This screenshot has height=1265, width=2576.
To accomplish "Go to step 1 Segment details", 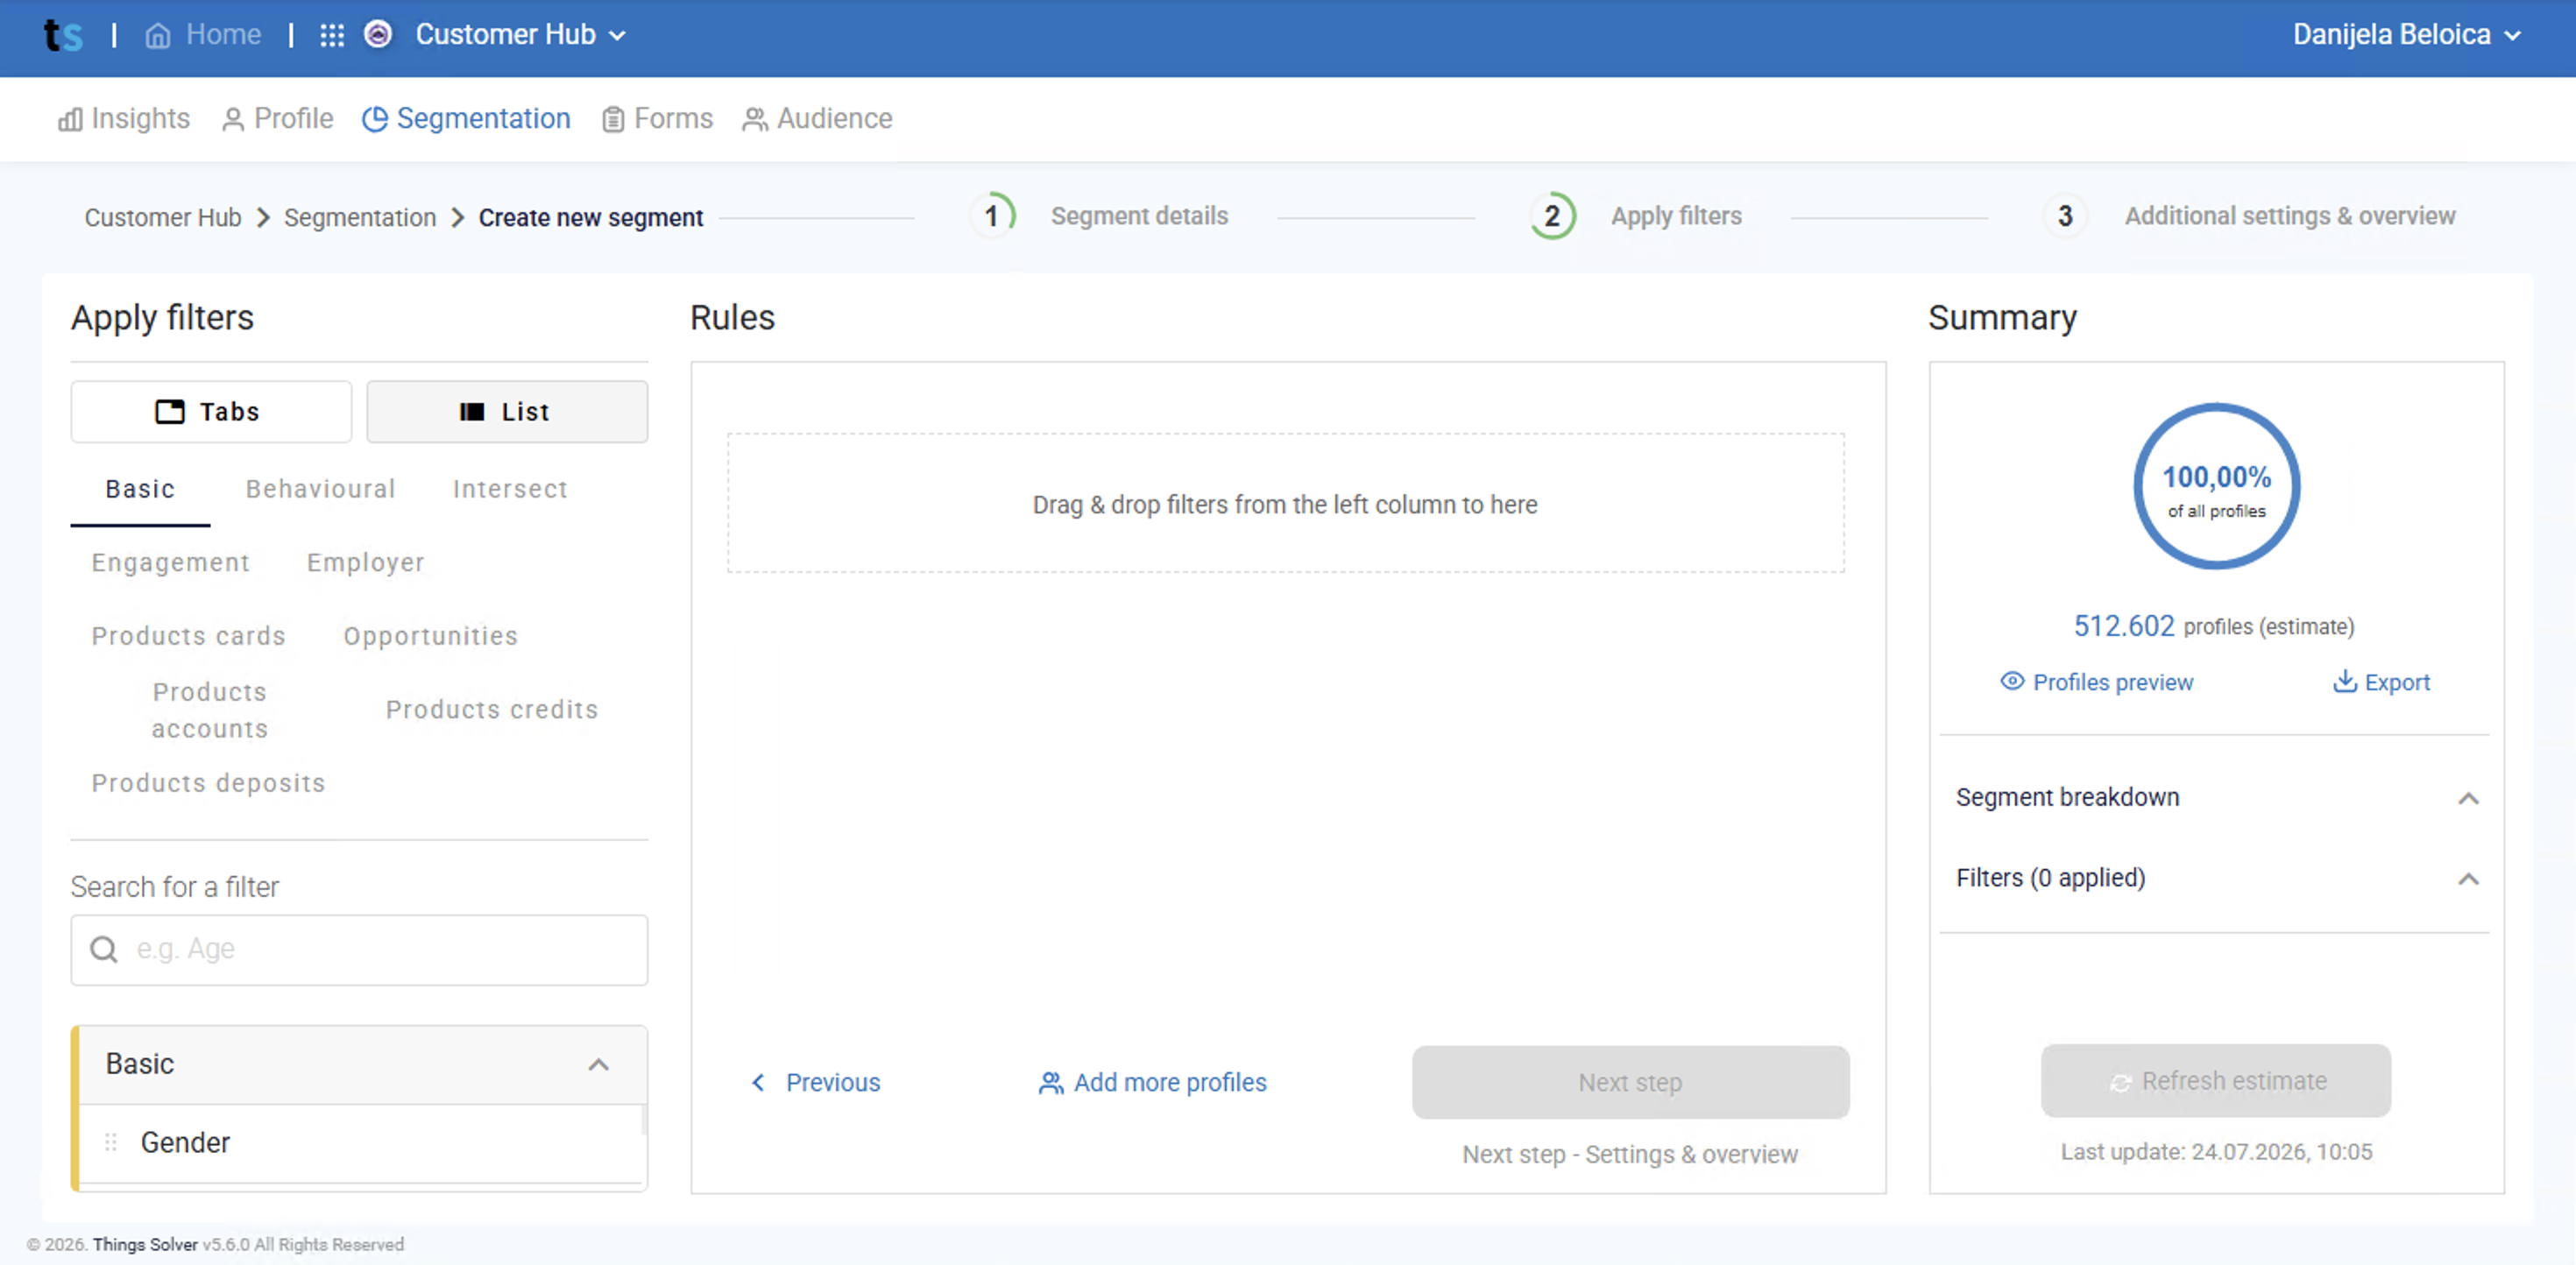I will (x=1099, y=216).
